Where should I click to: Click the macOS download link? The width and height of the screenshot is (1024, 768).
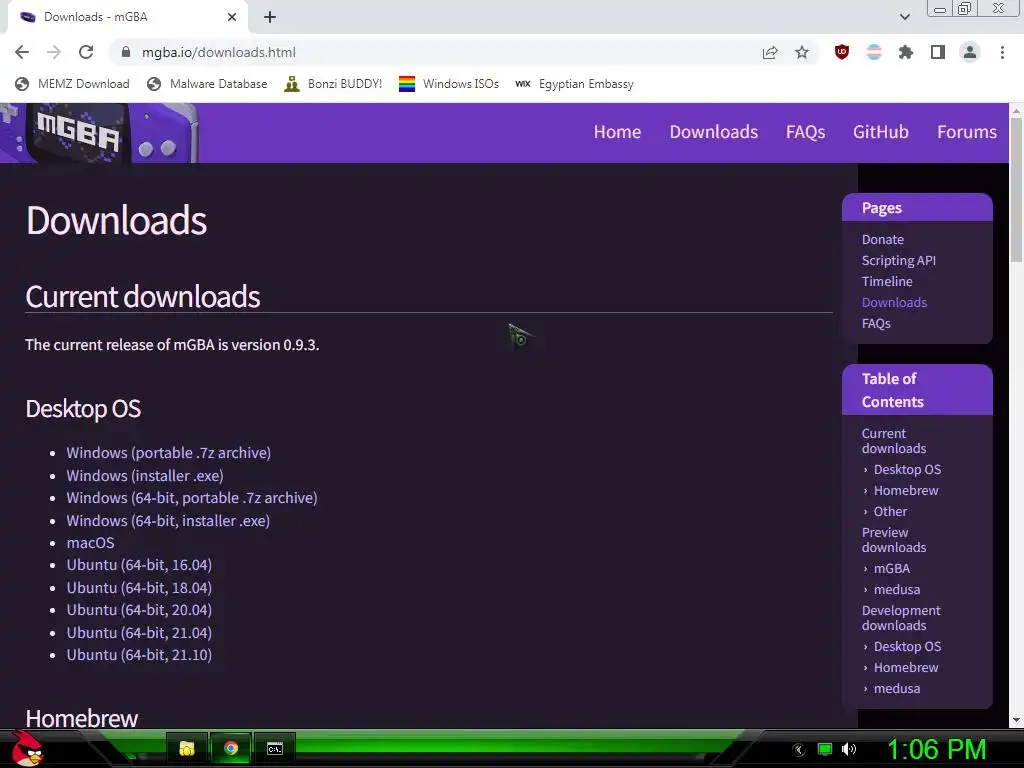[90, 543]
